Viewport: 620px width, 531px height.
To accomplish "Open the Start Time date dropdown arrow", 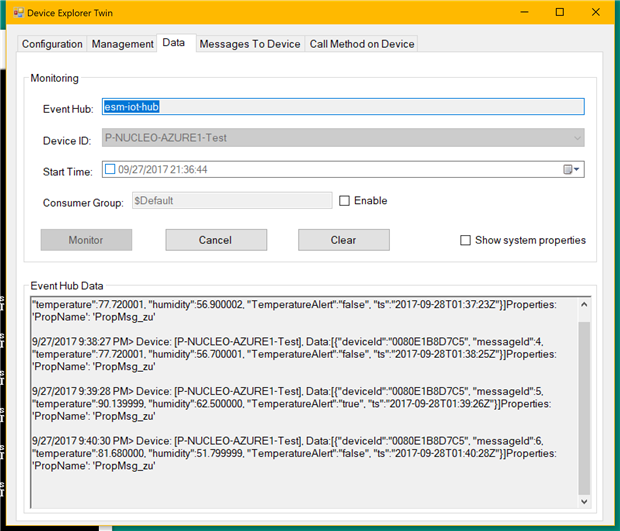I will coord(577,170).
